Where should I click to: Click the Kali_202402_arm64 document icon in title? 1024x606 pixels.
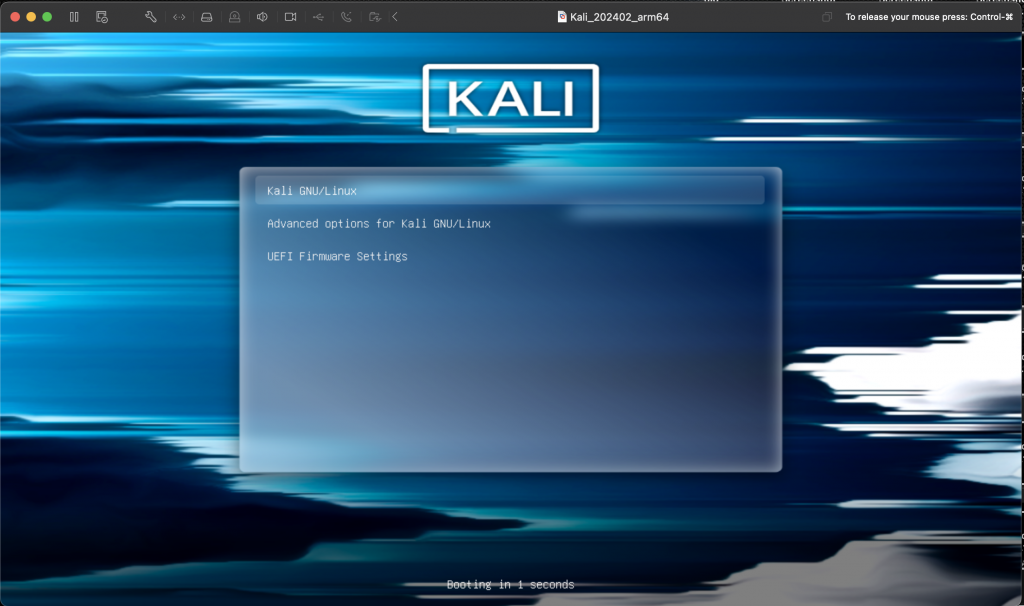click(x=562, y=17)
